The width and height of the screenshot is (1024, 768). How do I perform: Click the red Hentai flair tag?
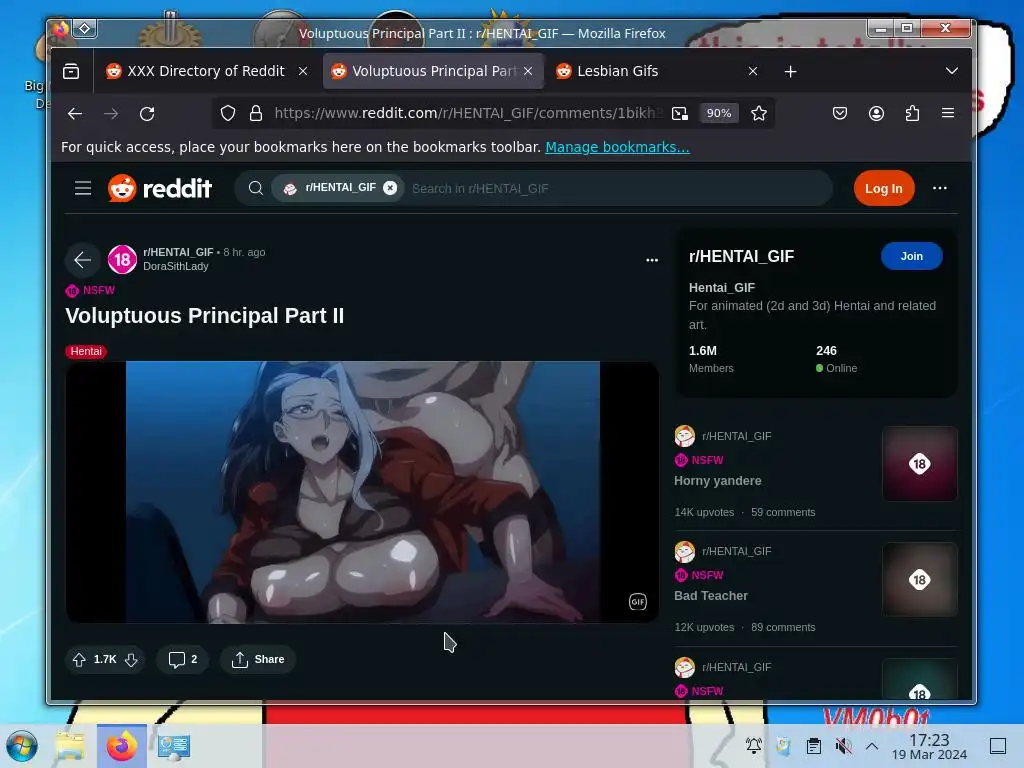tap(86, 351)
